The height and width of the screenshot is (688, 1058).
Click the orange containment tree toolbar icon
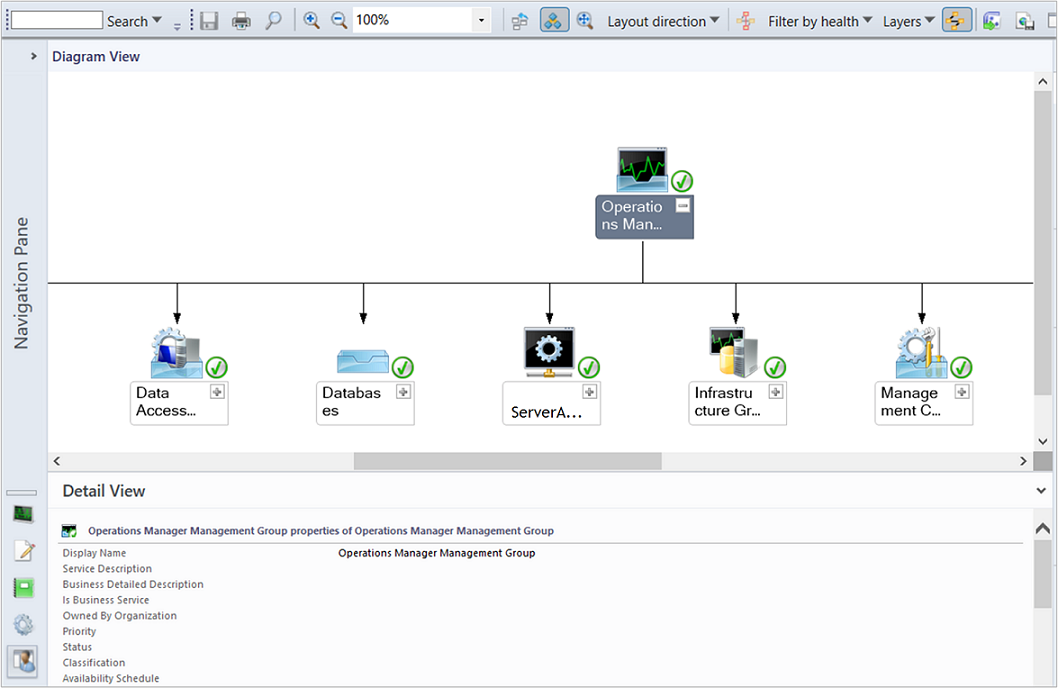pos(746,21)
